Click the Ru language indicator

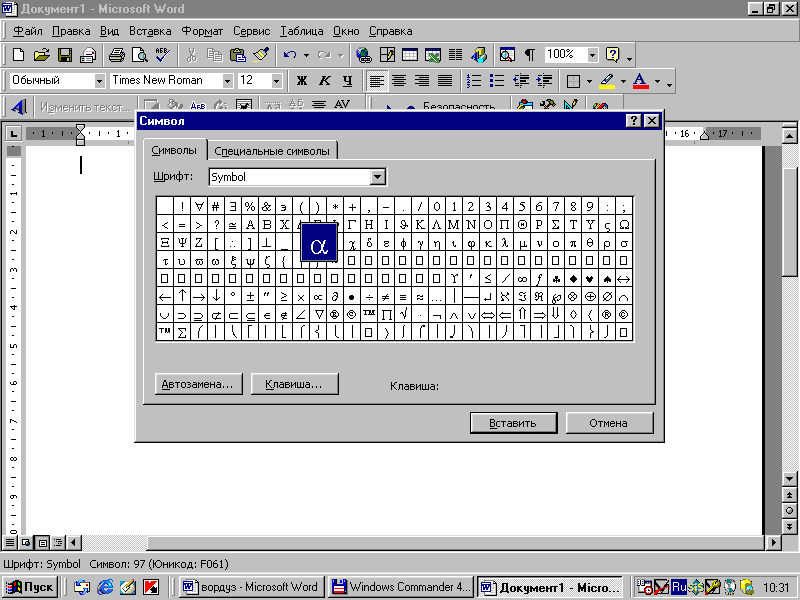pos(679,587)
